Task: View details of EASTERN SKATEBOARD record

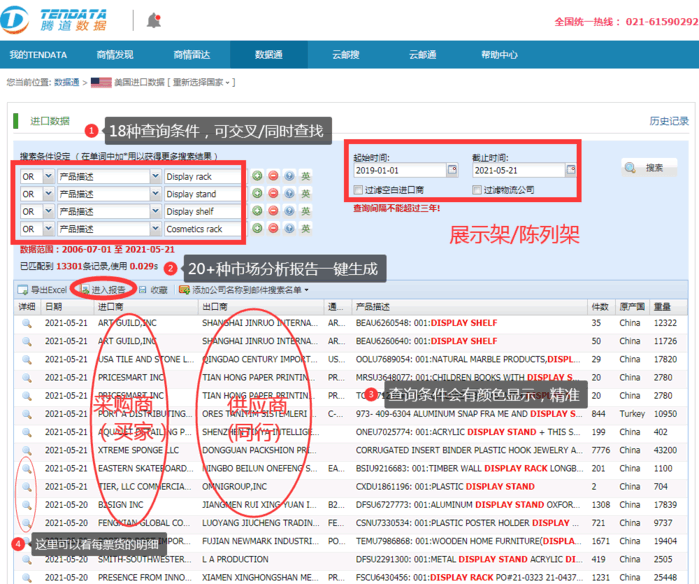Action: coord(27,469)
